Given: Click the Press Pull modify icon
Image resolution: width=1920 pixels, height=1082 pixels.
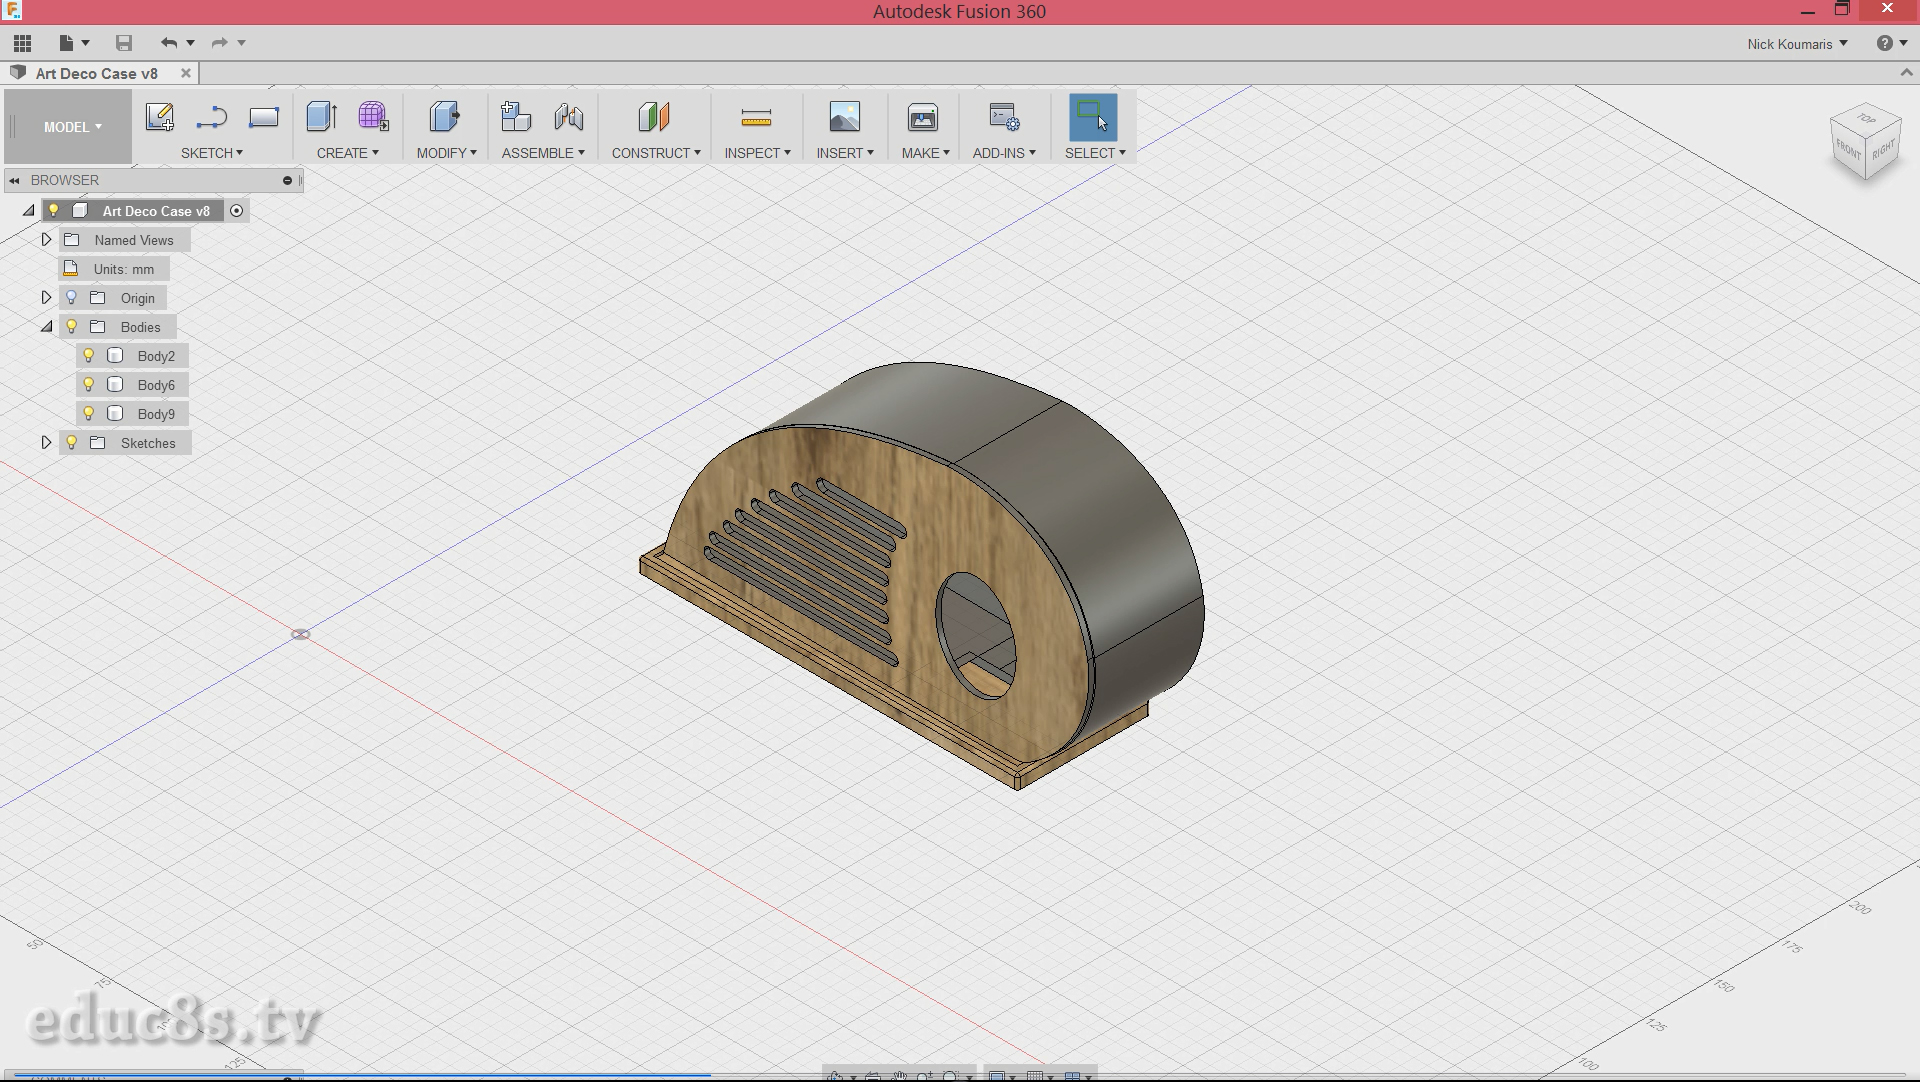Looking at the screenshot, I should pyautogui.click(x=444, y=117).
